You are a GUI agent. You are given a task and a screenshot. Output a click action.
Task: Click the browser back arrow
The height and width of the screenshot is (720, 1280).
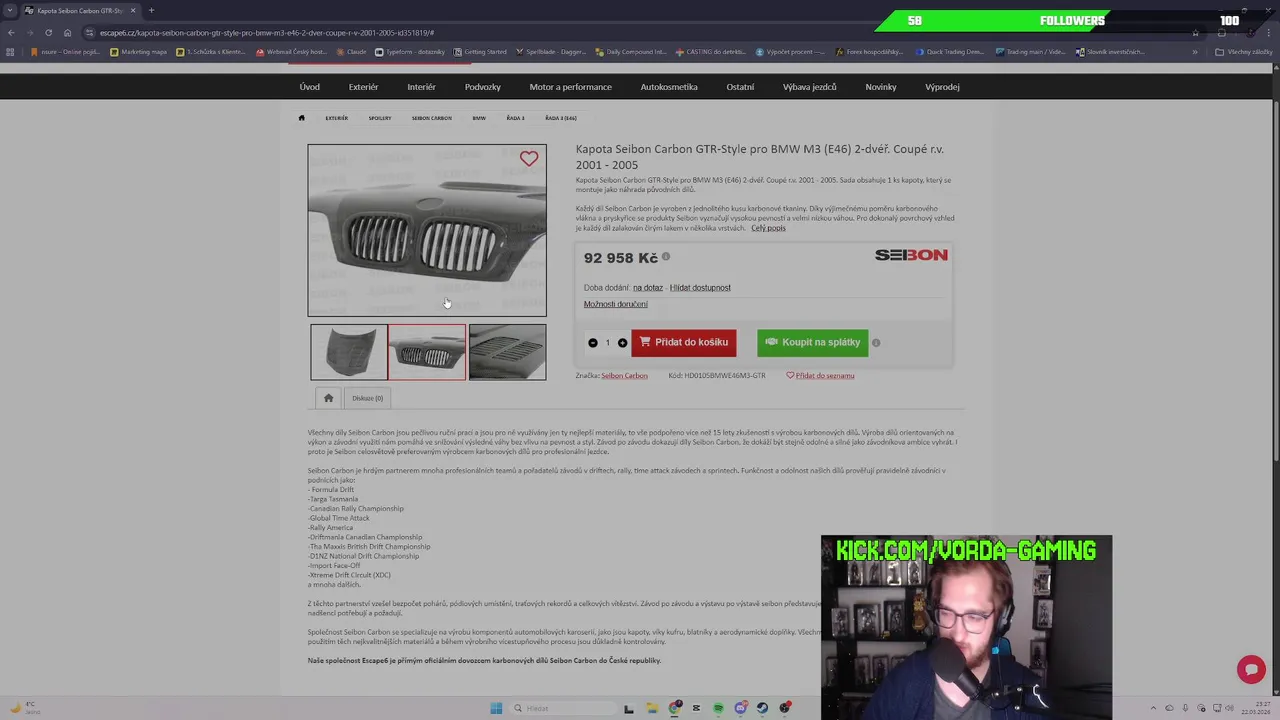click(11, 32)
